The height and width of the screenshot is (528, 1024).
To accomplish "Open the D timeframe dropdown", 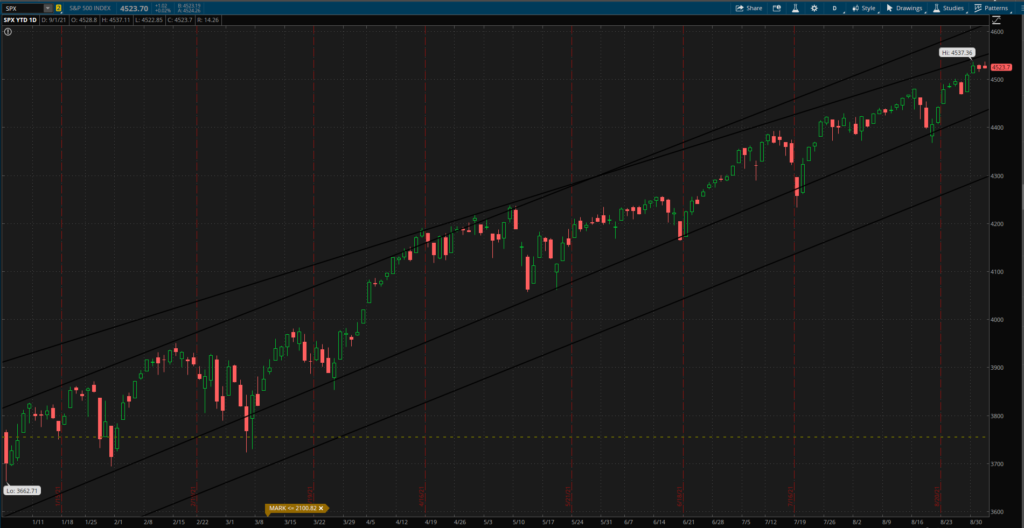I will [x=835, y=8].
